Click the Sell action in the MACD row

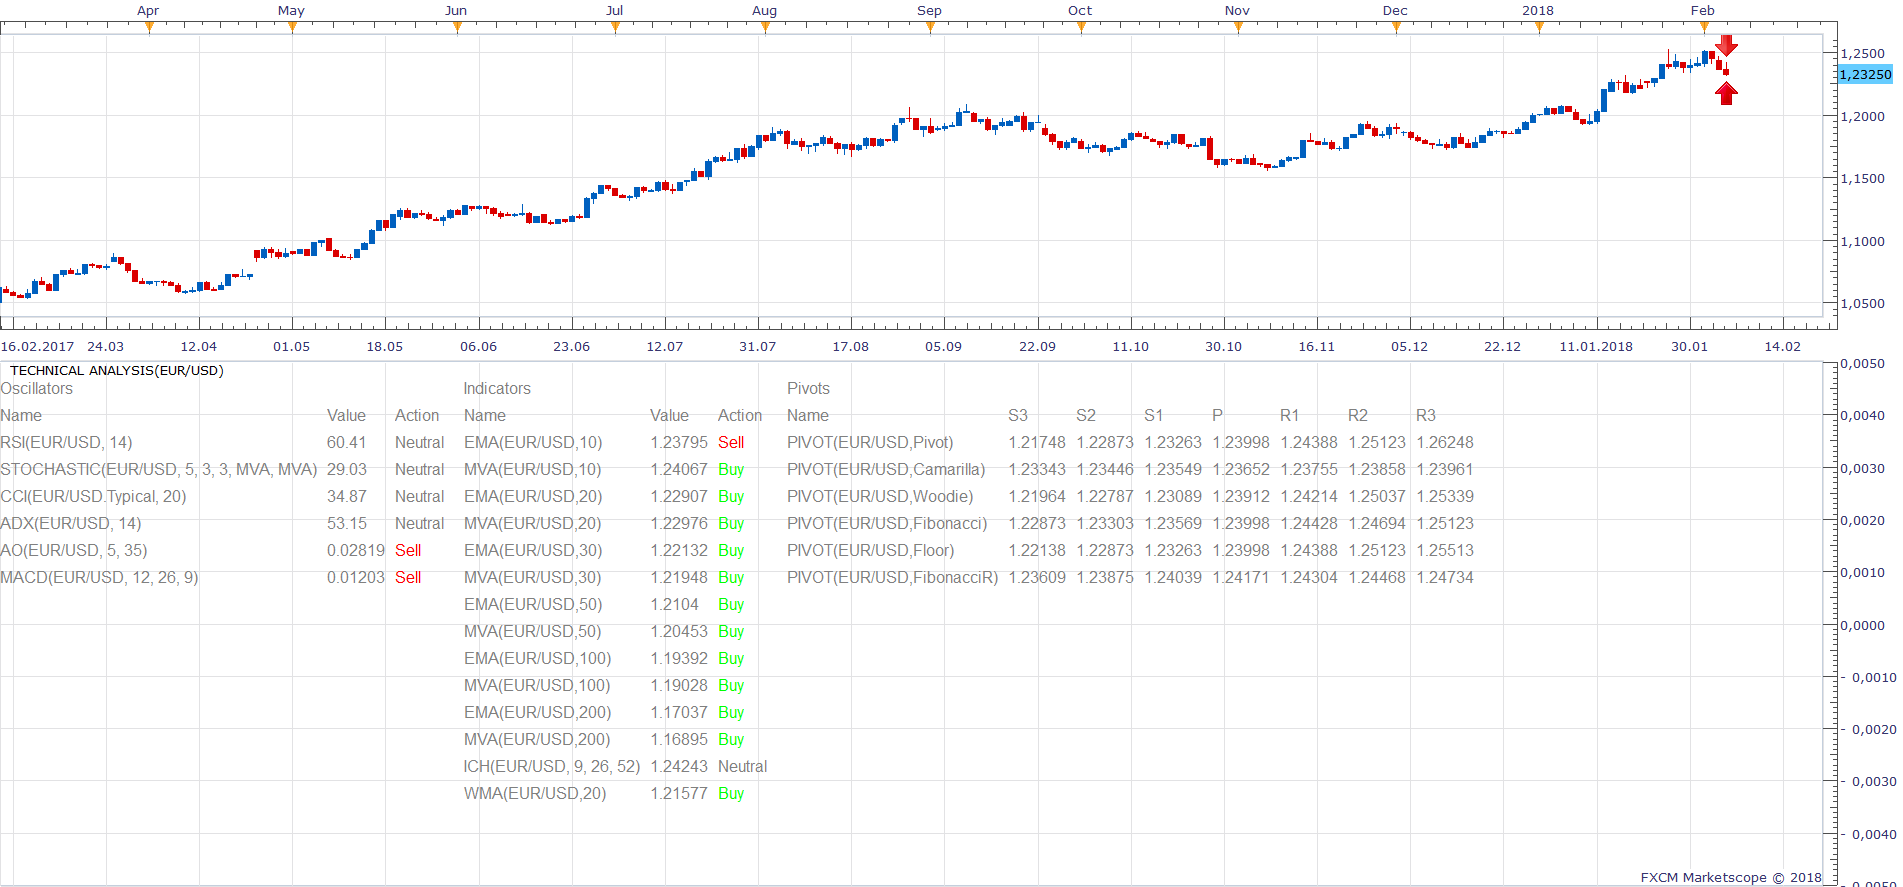pyautogui.click(x=408, y=577)
